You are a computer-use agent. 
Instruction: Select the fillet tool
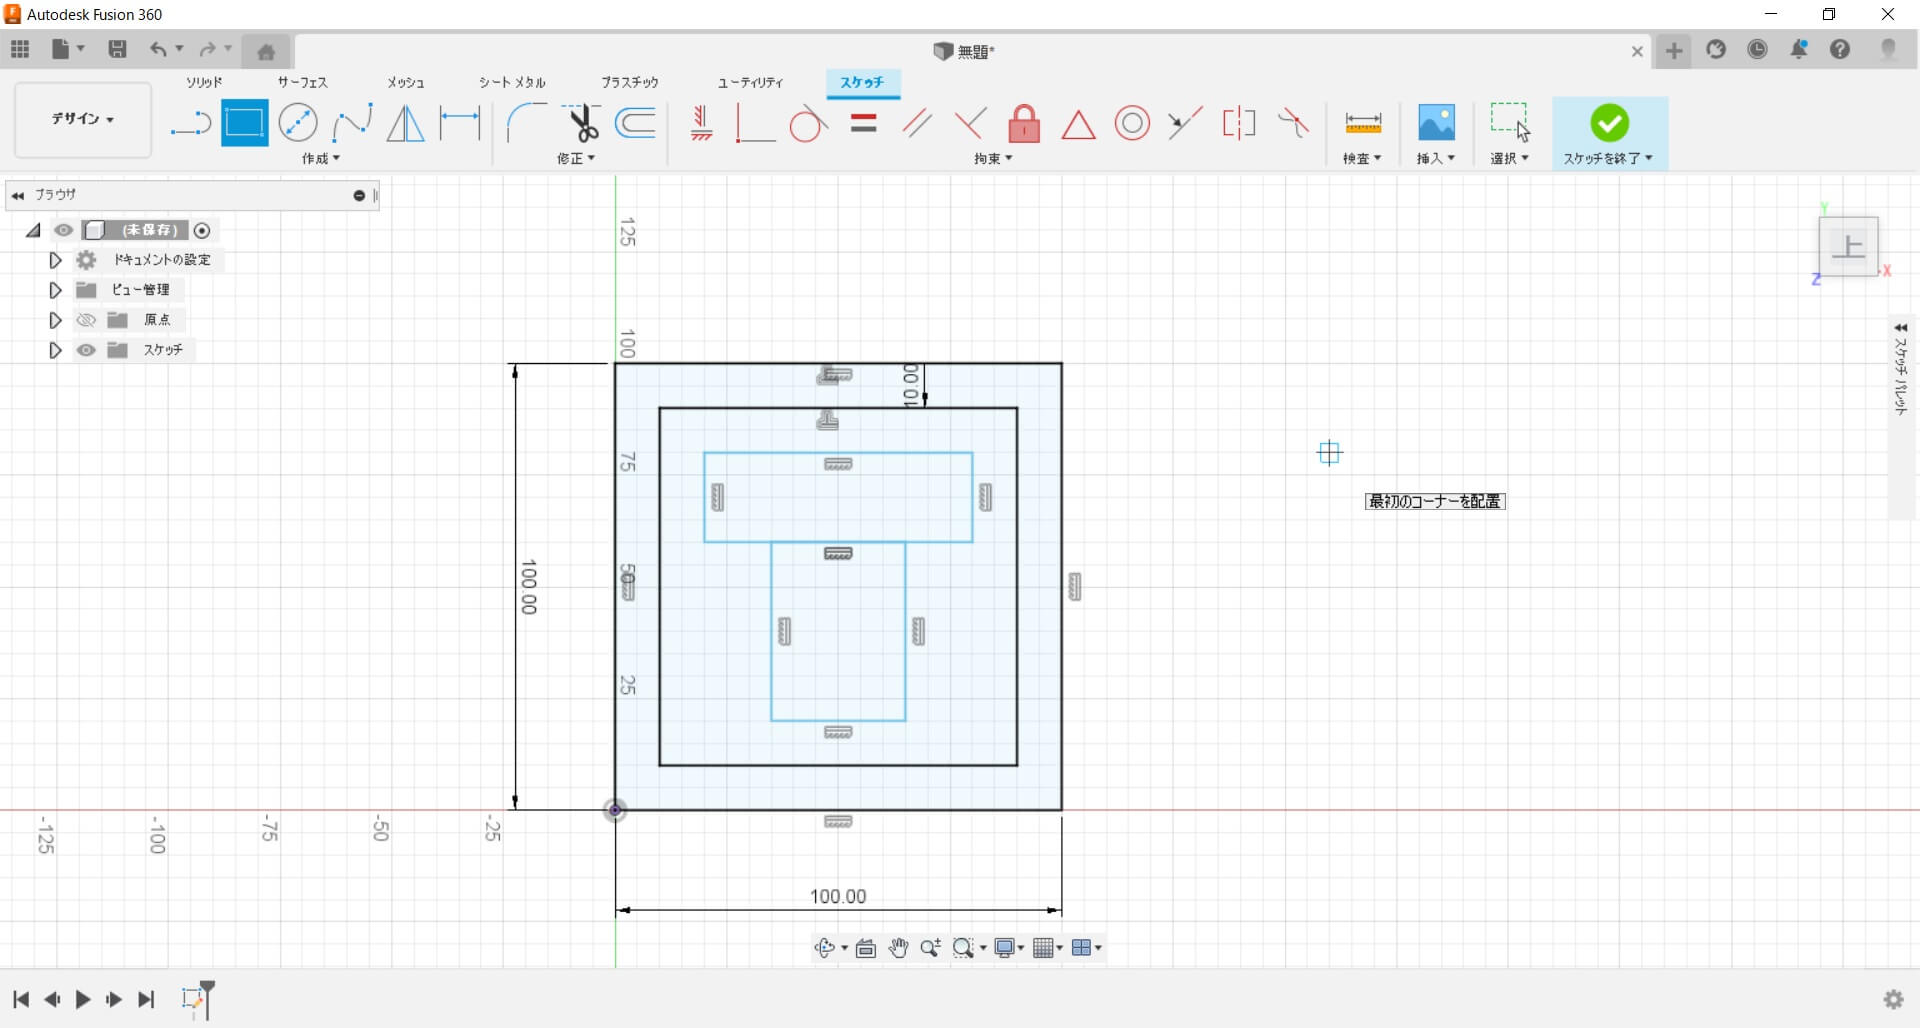point(525,124)
